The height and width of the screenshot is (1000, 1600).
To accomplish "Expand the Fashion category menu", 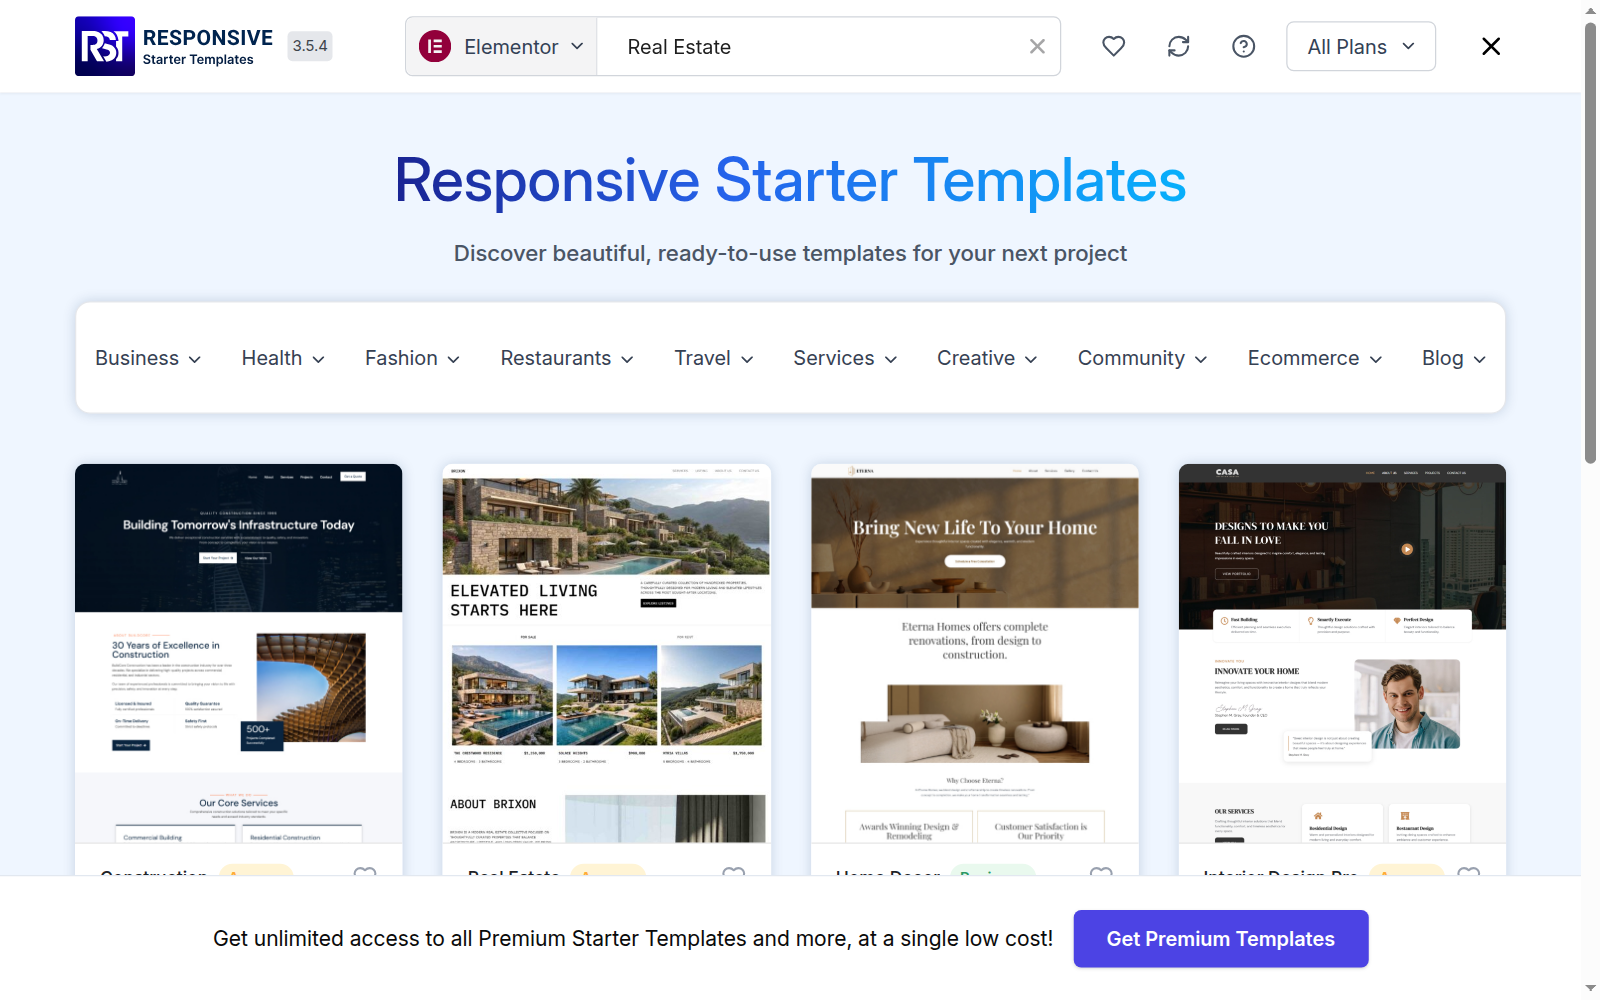I will pyautogui.click(x=412, y=358).
